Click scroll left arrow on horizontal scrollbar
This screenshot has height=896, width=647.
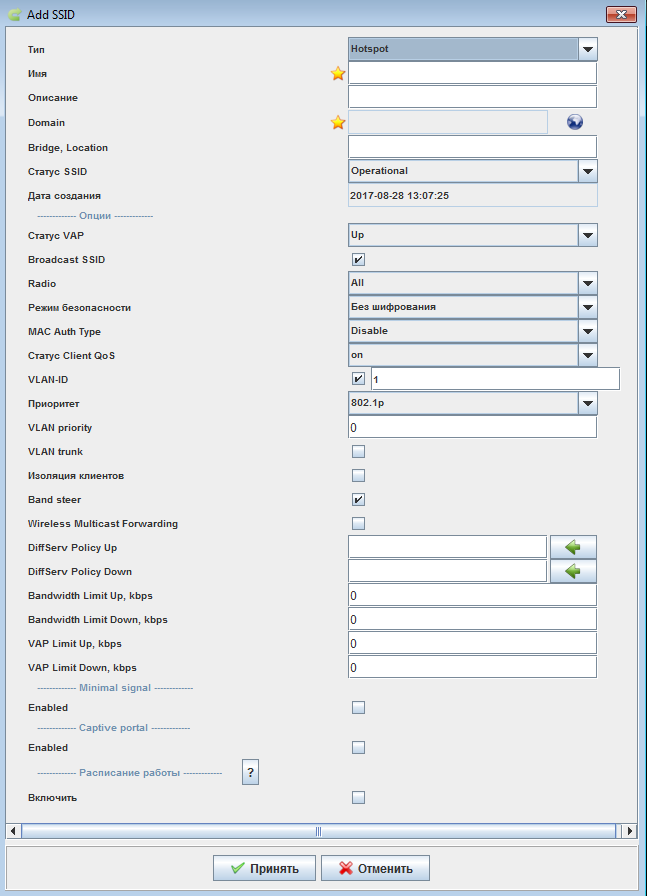[13, 831]
